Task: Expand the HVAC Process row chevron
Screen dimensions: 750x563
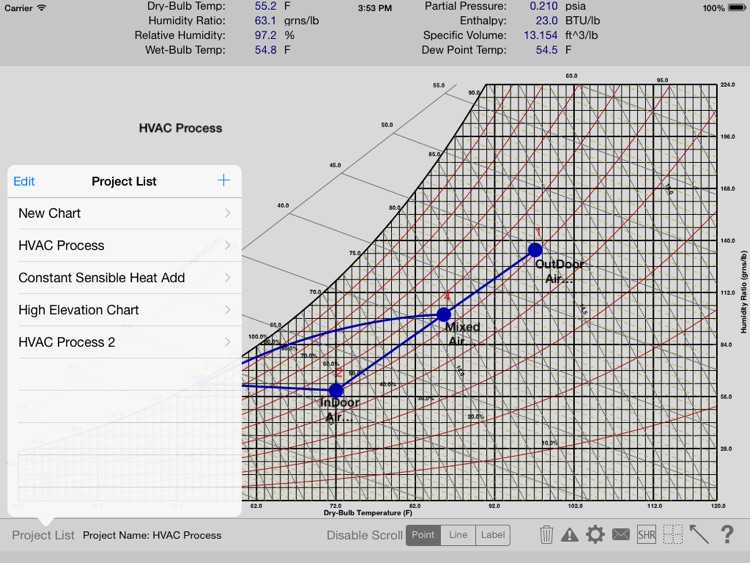Action: (x=228, y=245)
